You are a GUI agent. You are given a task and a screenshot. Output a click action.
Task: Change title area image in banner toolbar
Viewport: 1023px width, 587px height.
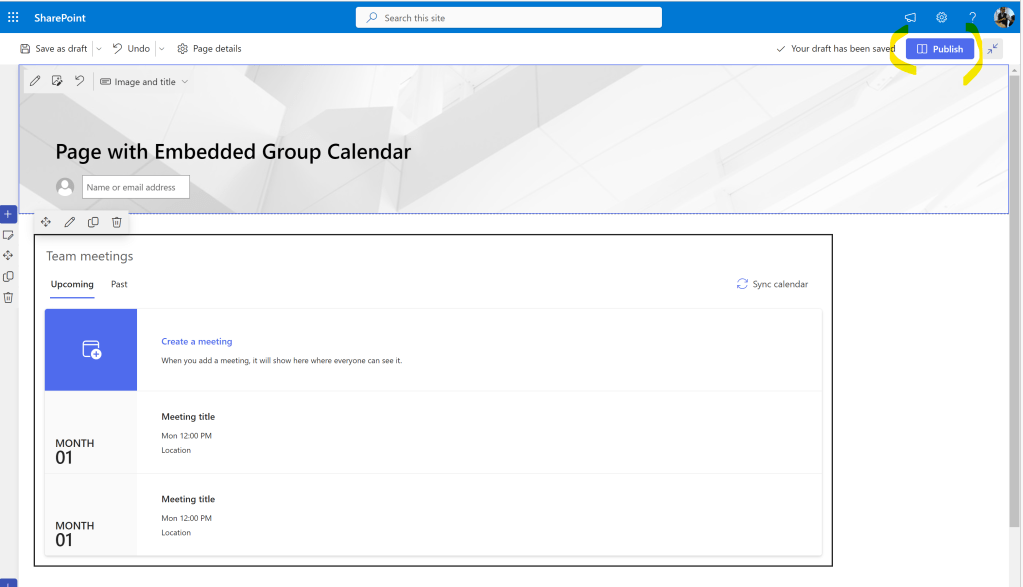(57, 81)
